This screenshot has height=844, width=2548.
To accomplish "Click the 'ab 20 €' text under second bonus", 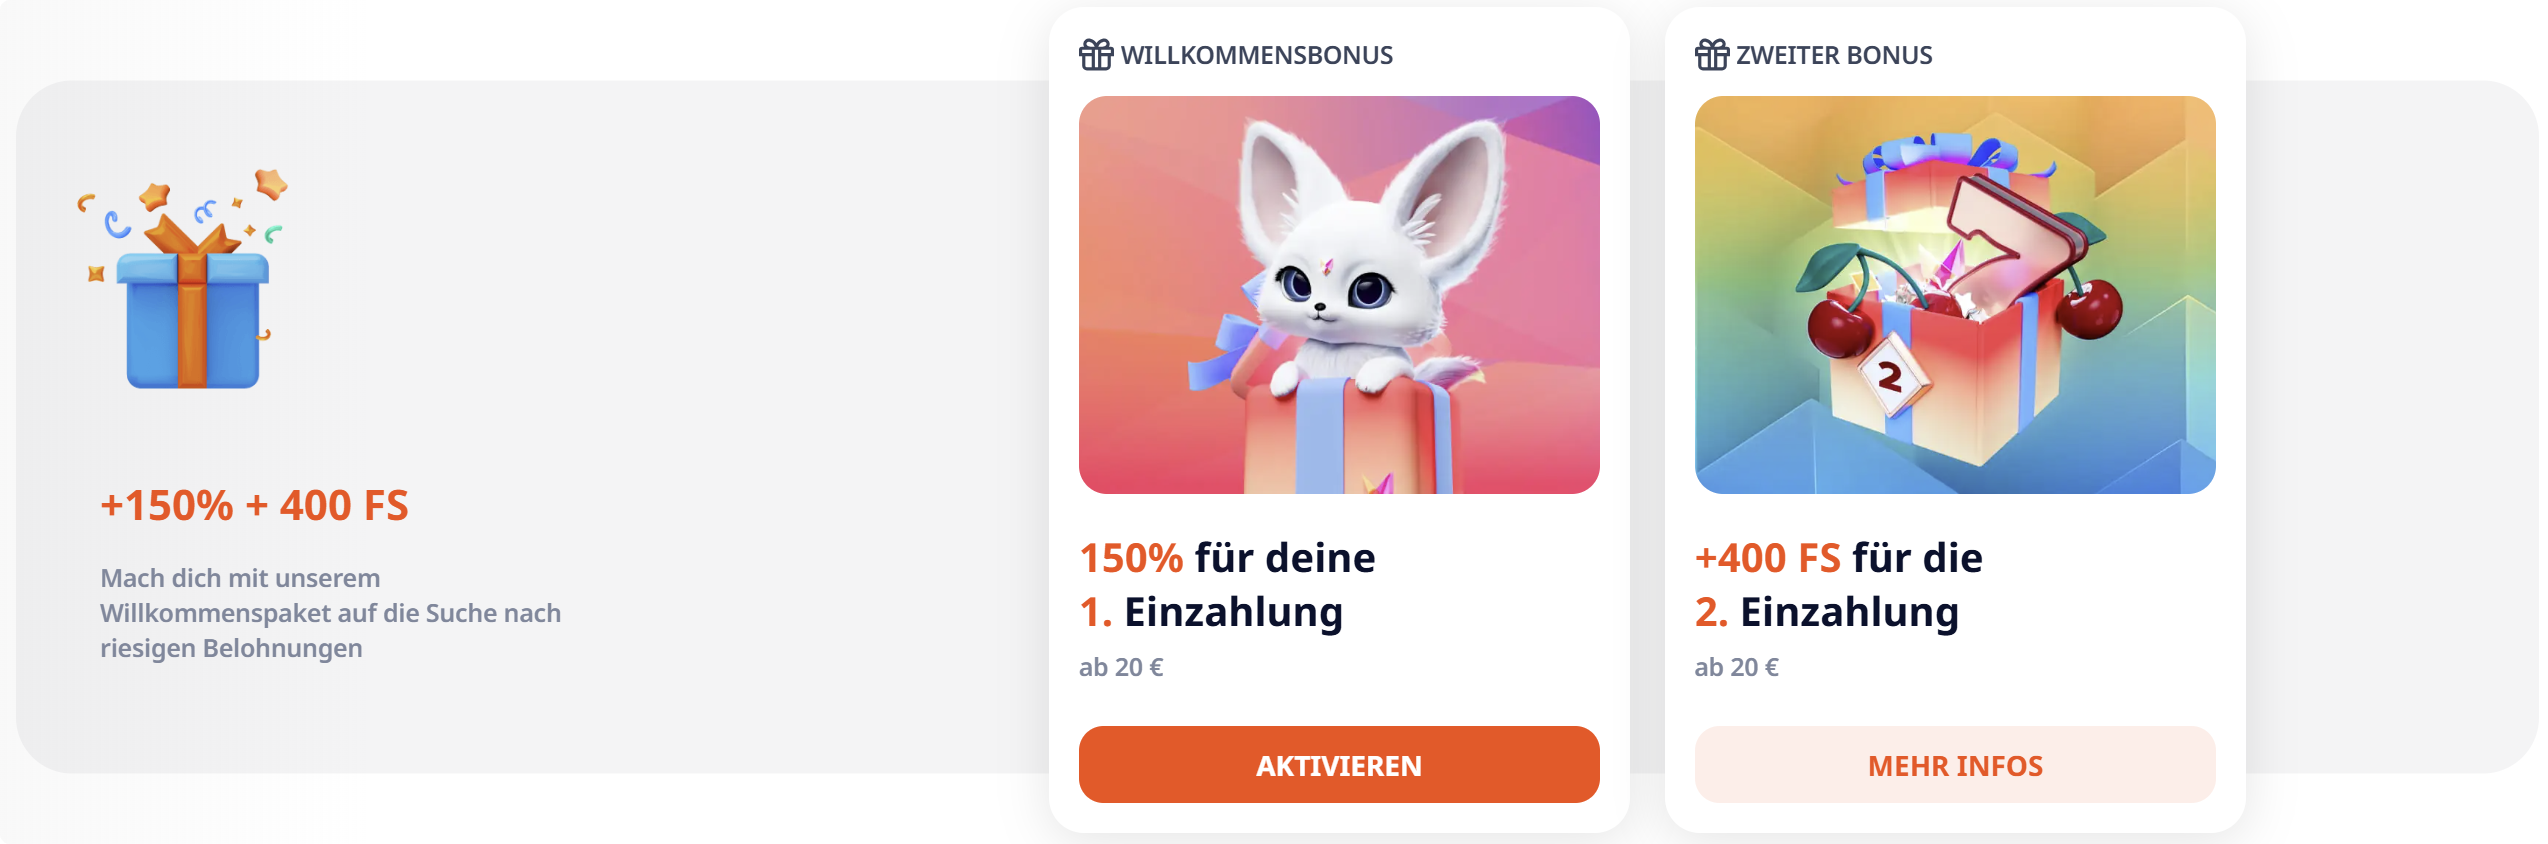I will point(1737,667).
